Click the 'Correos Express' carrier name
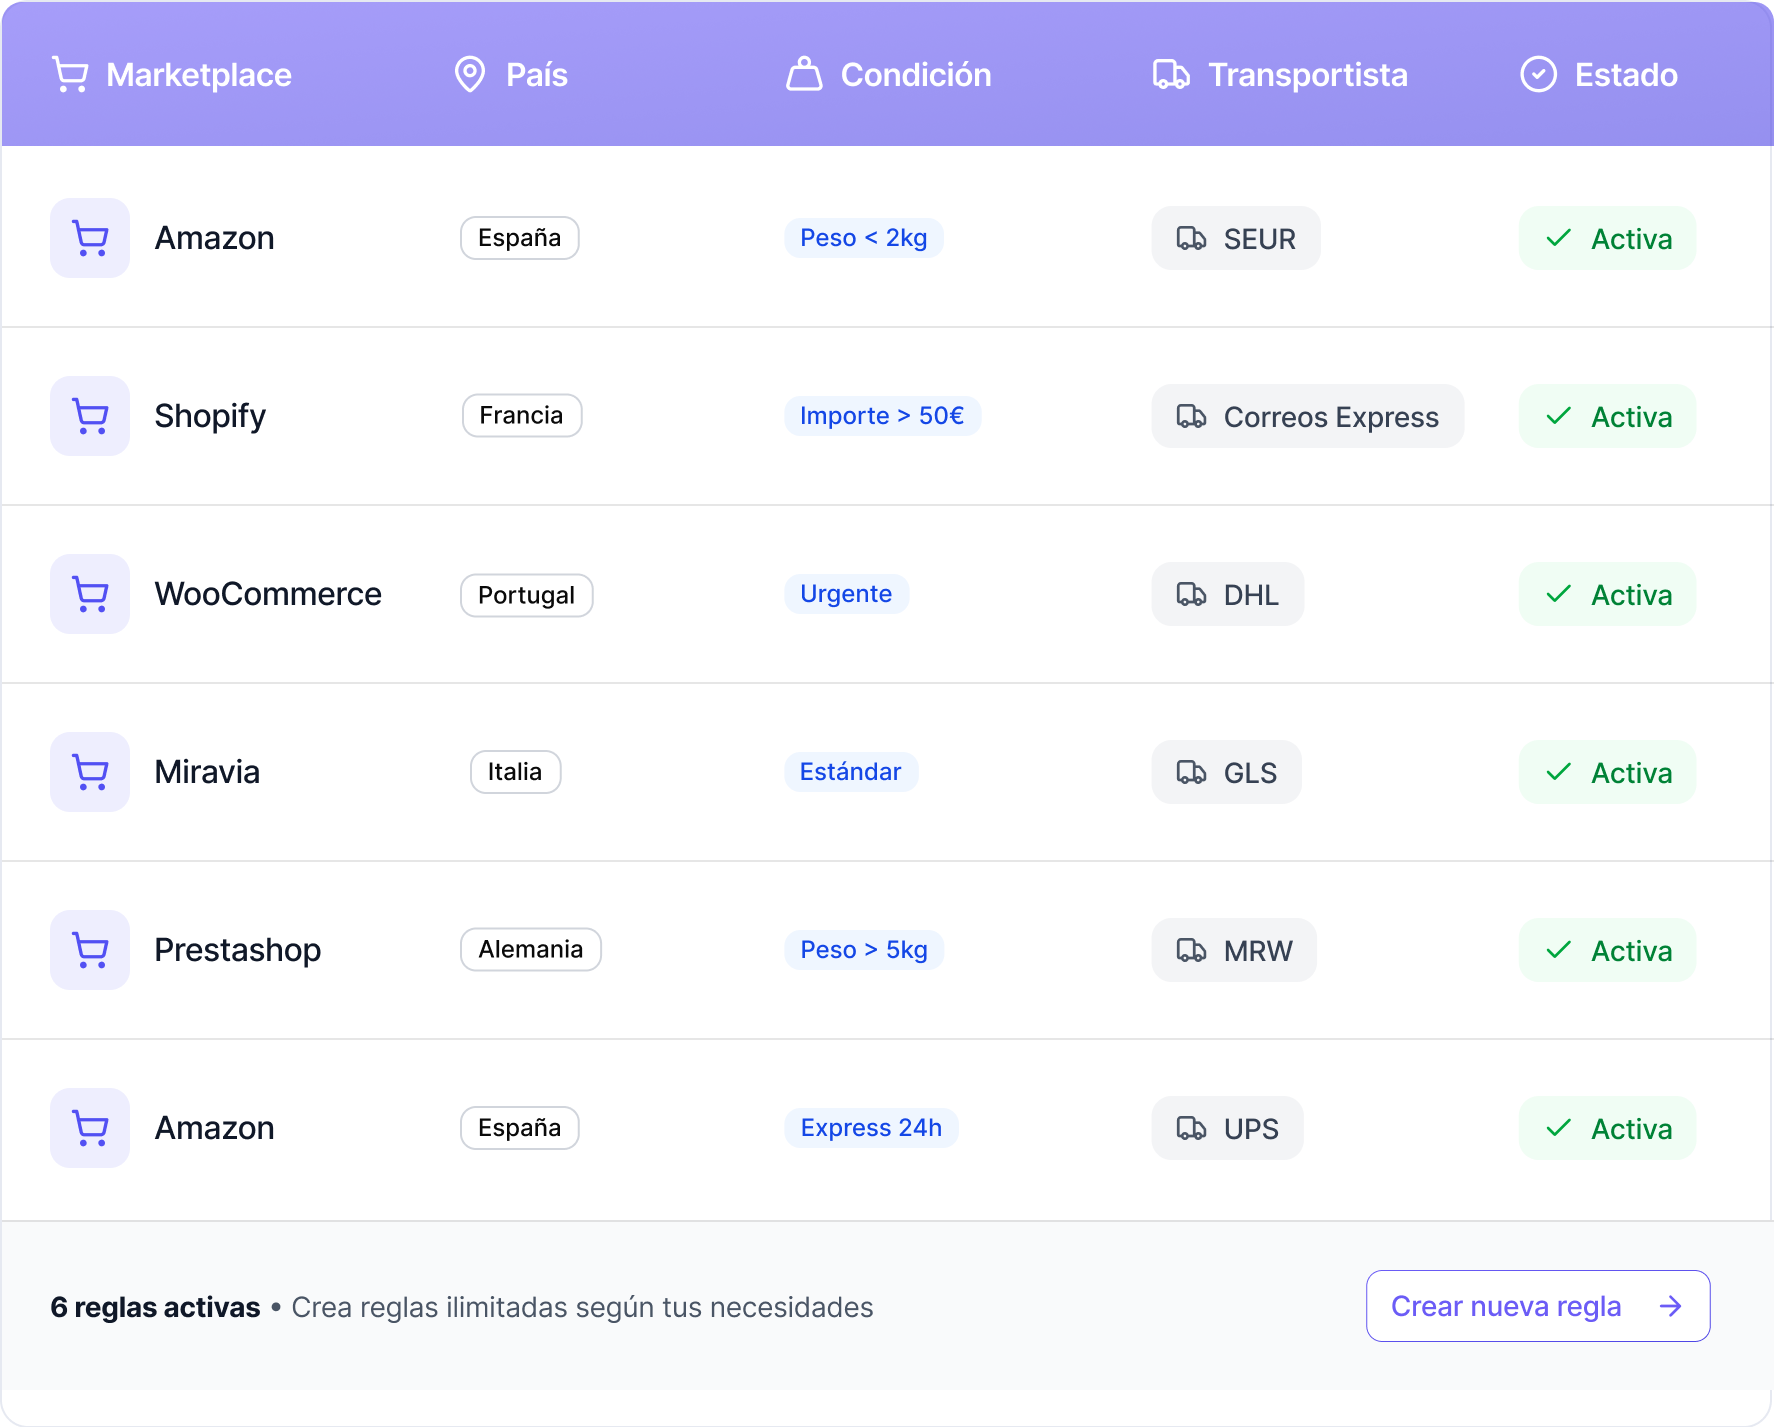 1331,417
